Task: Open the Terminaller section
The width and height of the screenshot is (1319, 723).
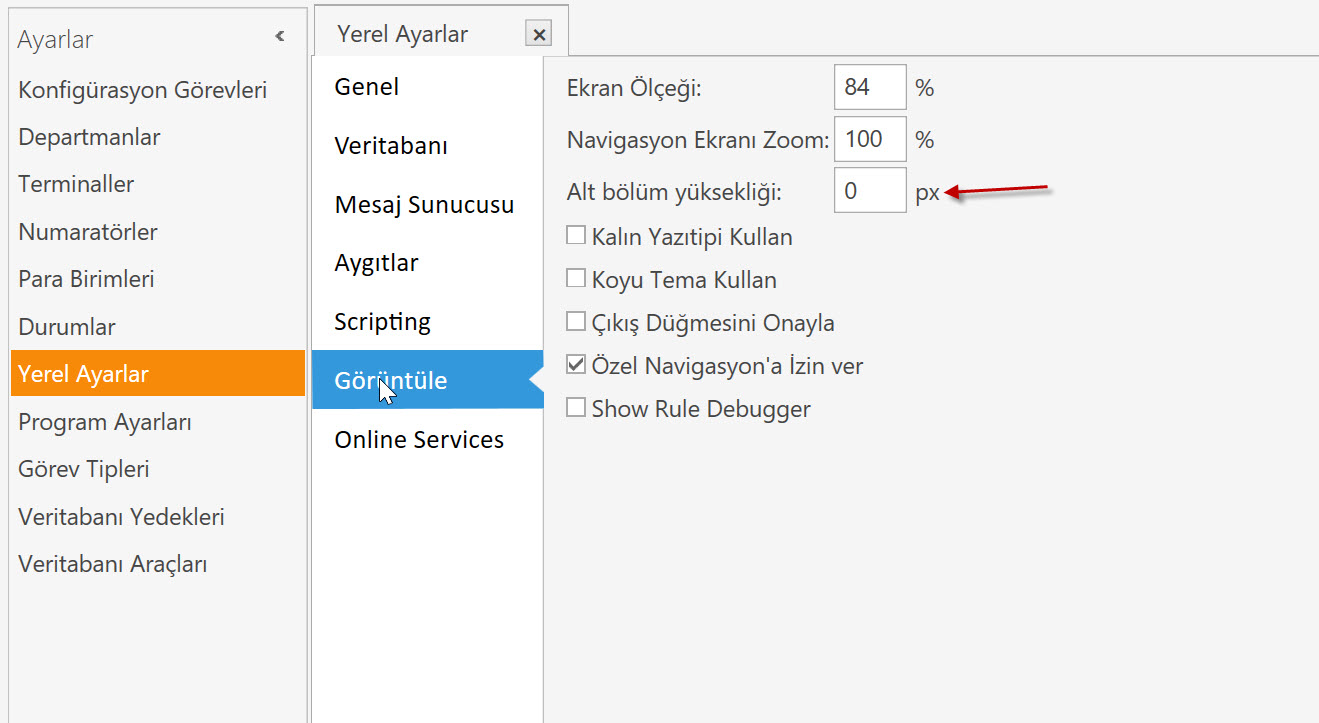Action: pos(76,184)
